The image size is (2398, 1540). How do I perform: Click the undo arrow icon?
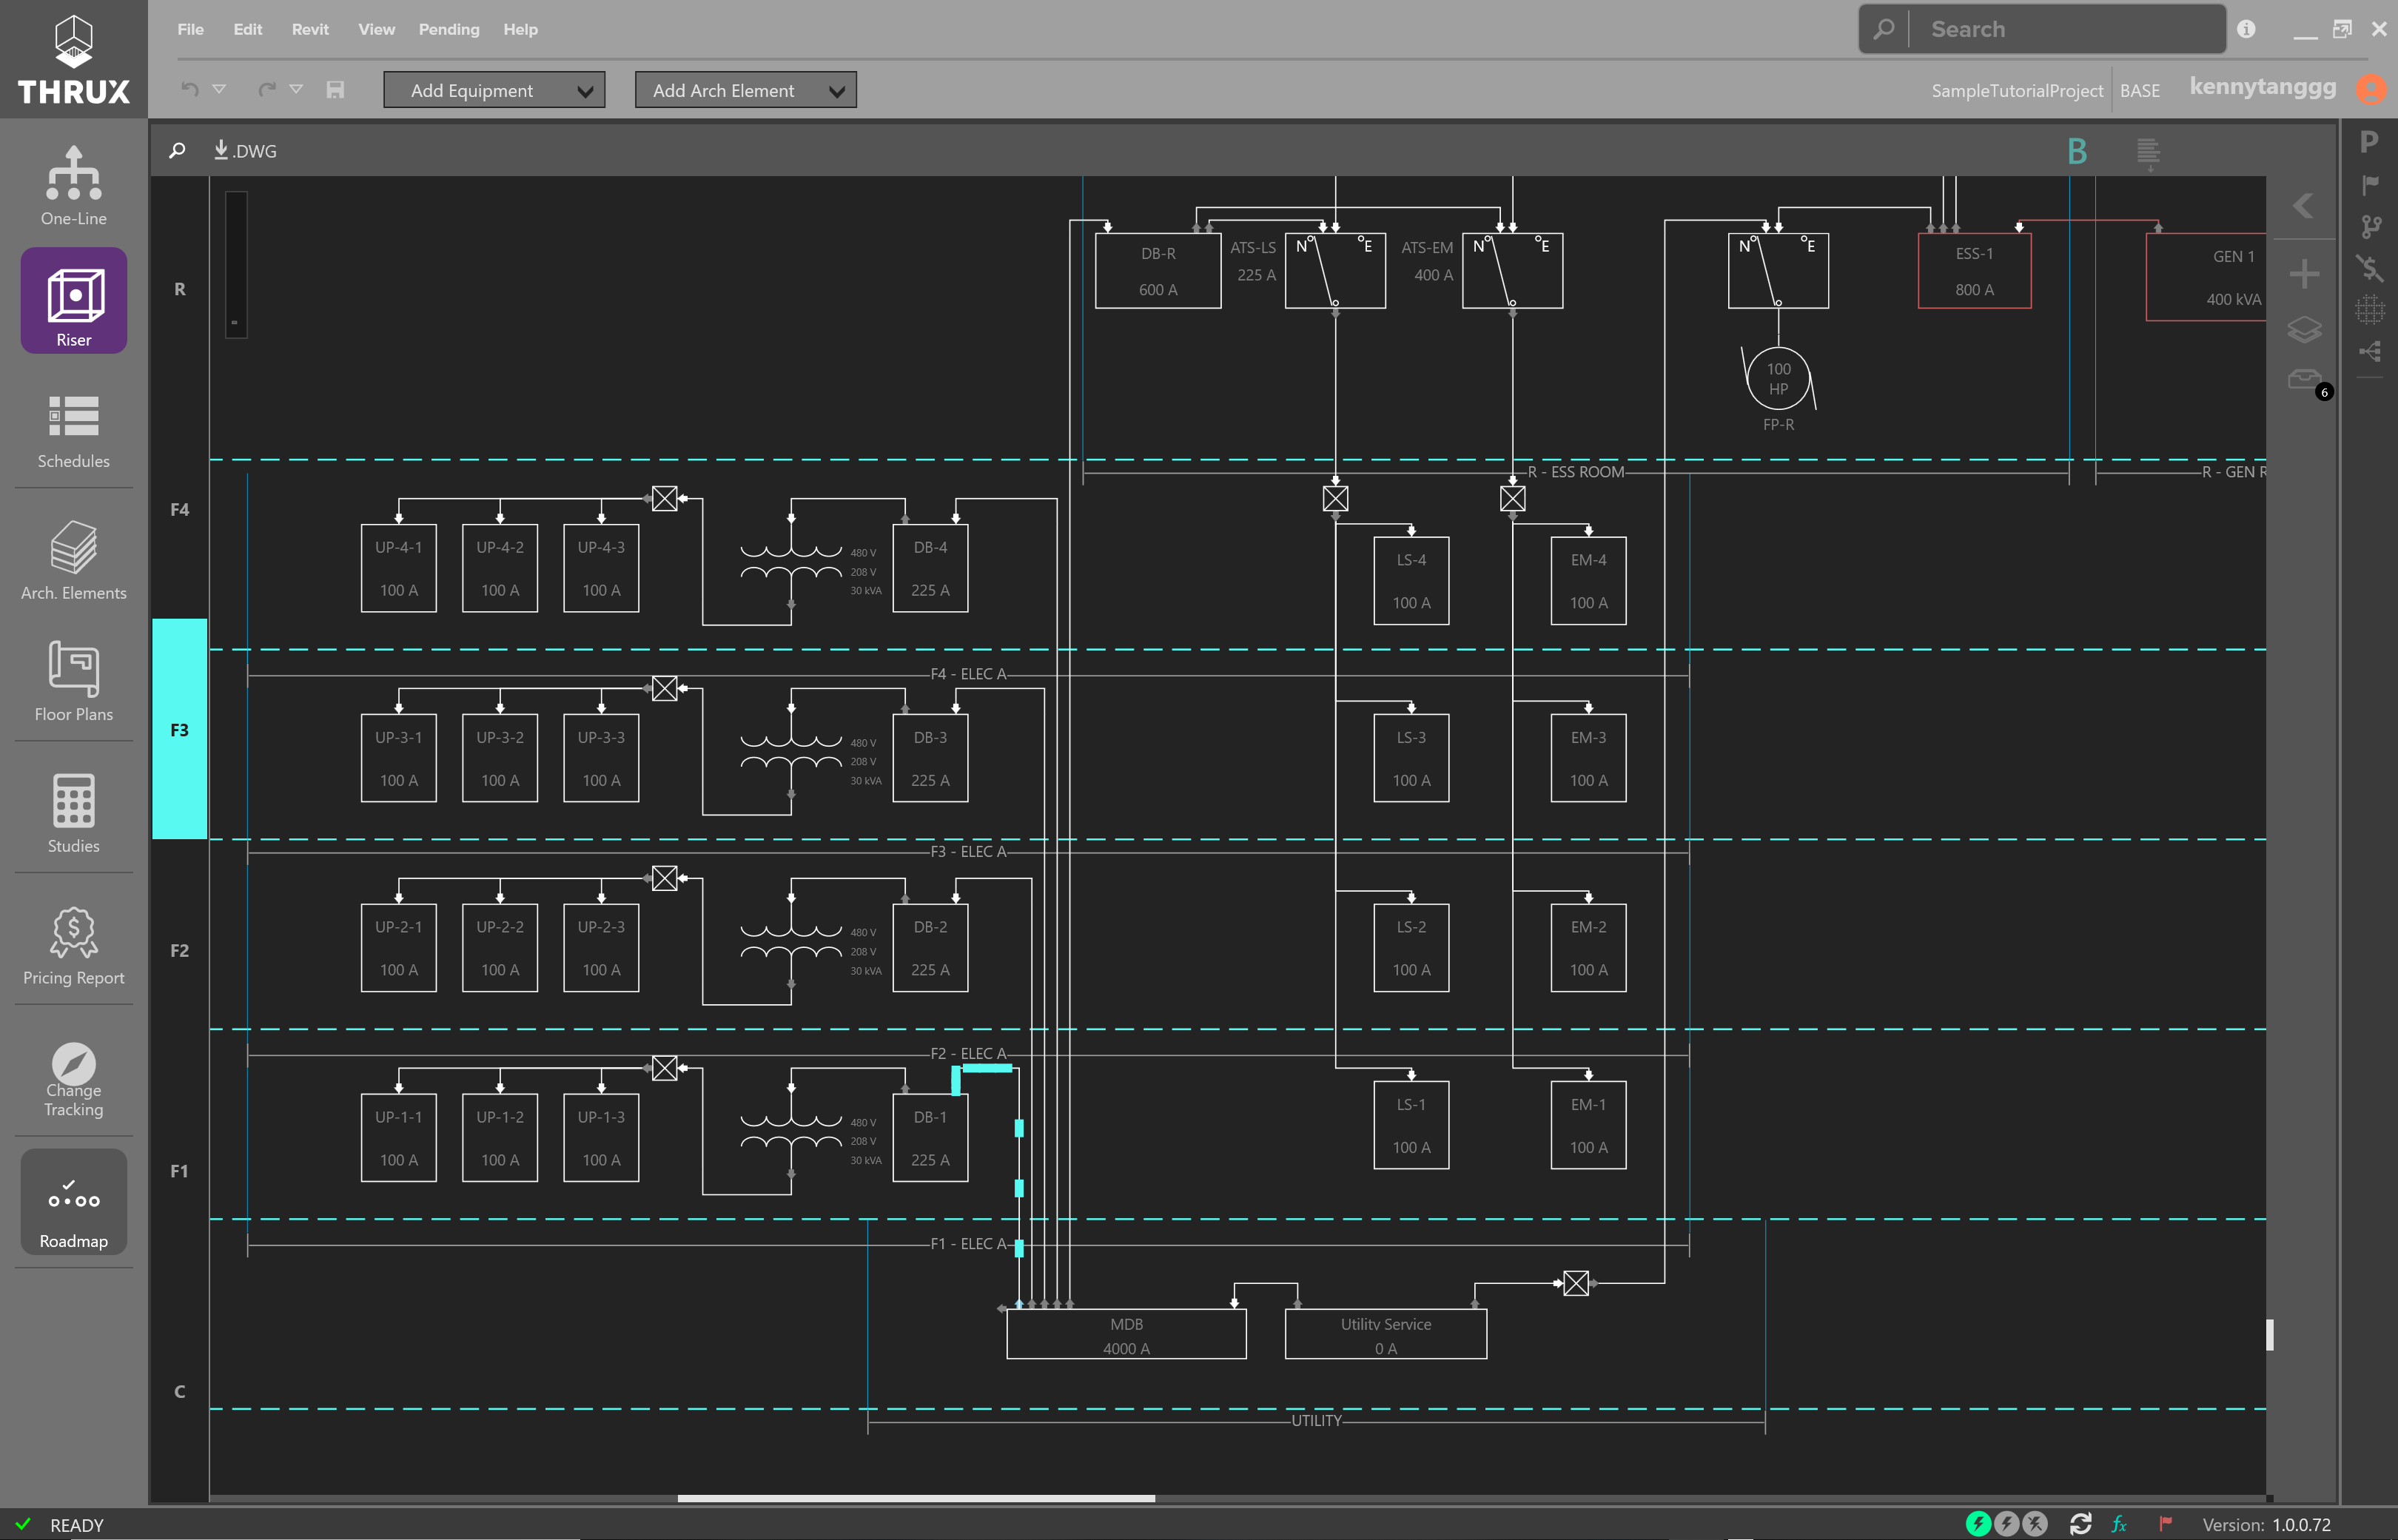tap(189, 90)
